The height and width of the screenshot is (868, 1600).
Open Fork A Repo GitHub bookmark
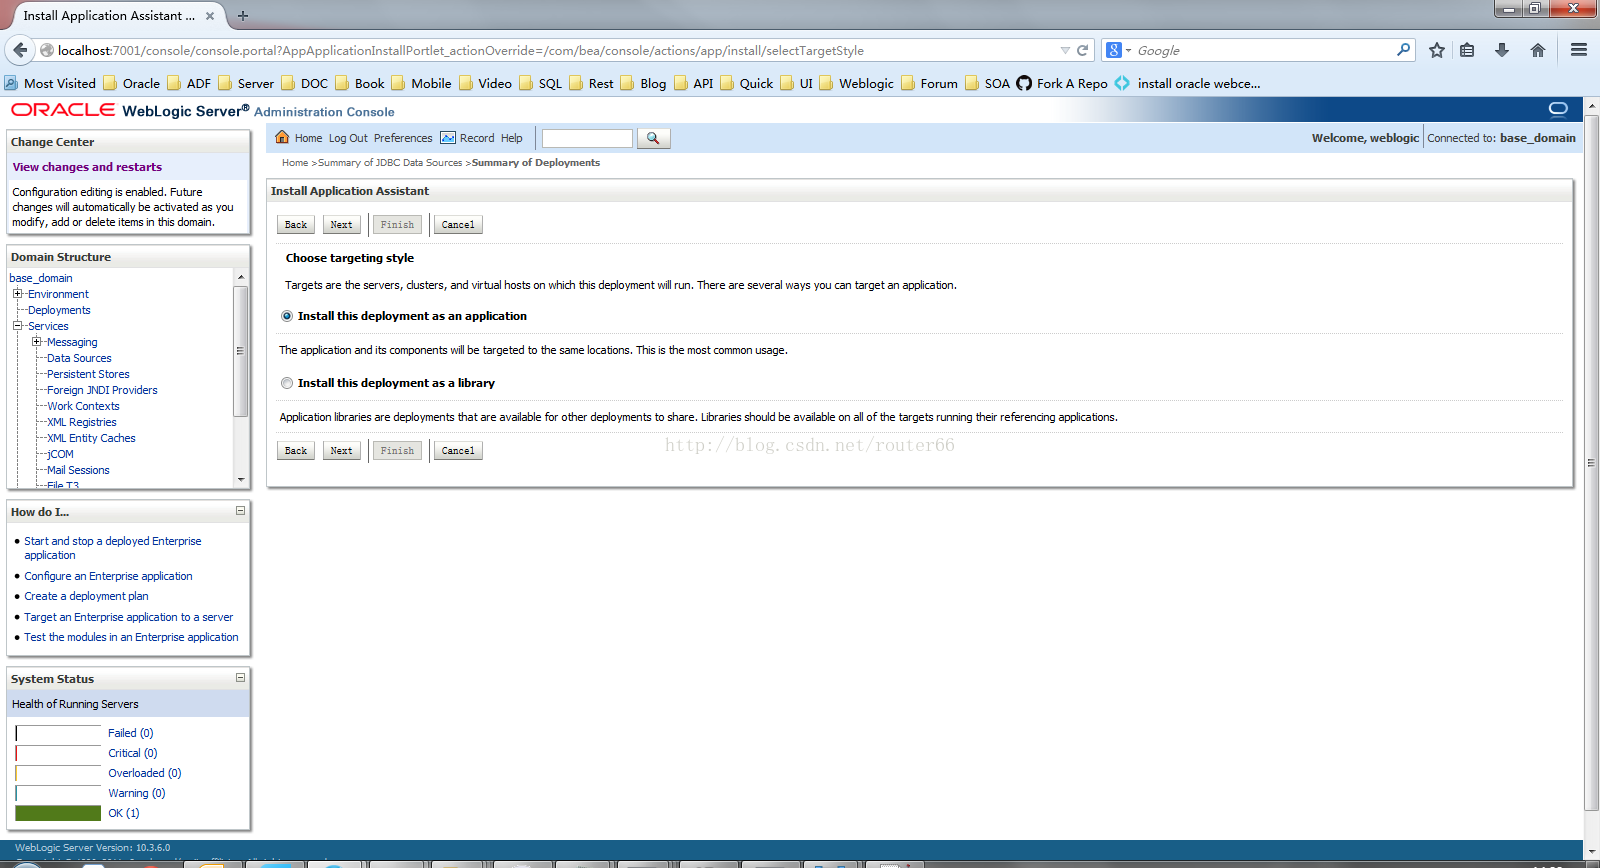click(1062, 83)
